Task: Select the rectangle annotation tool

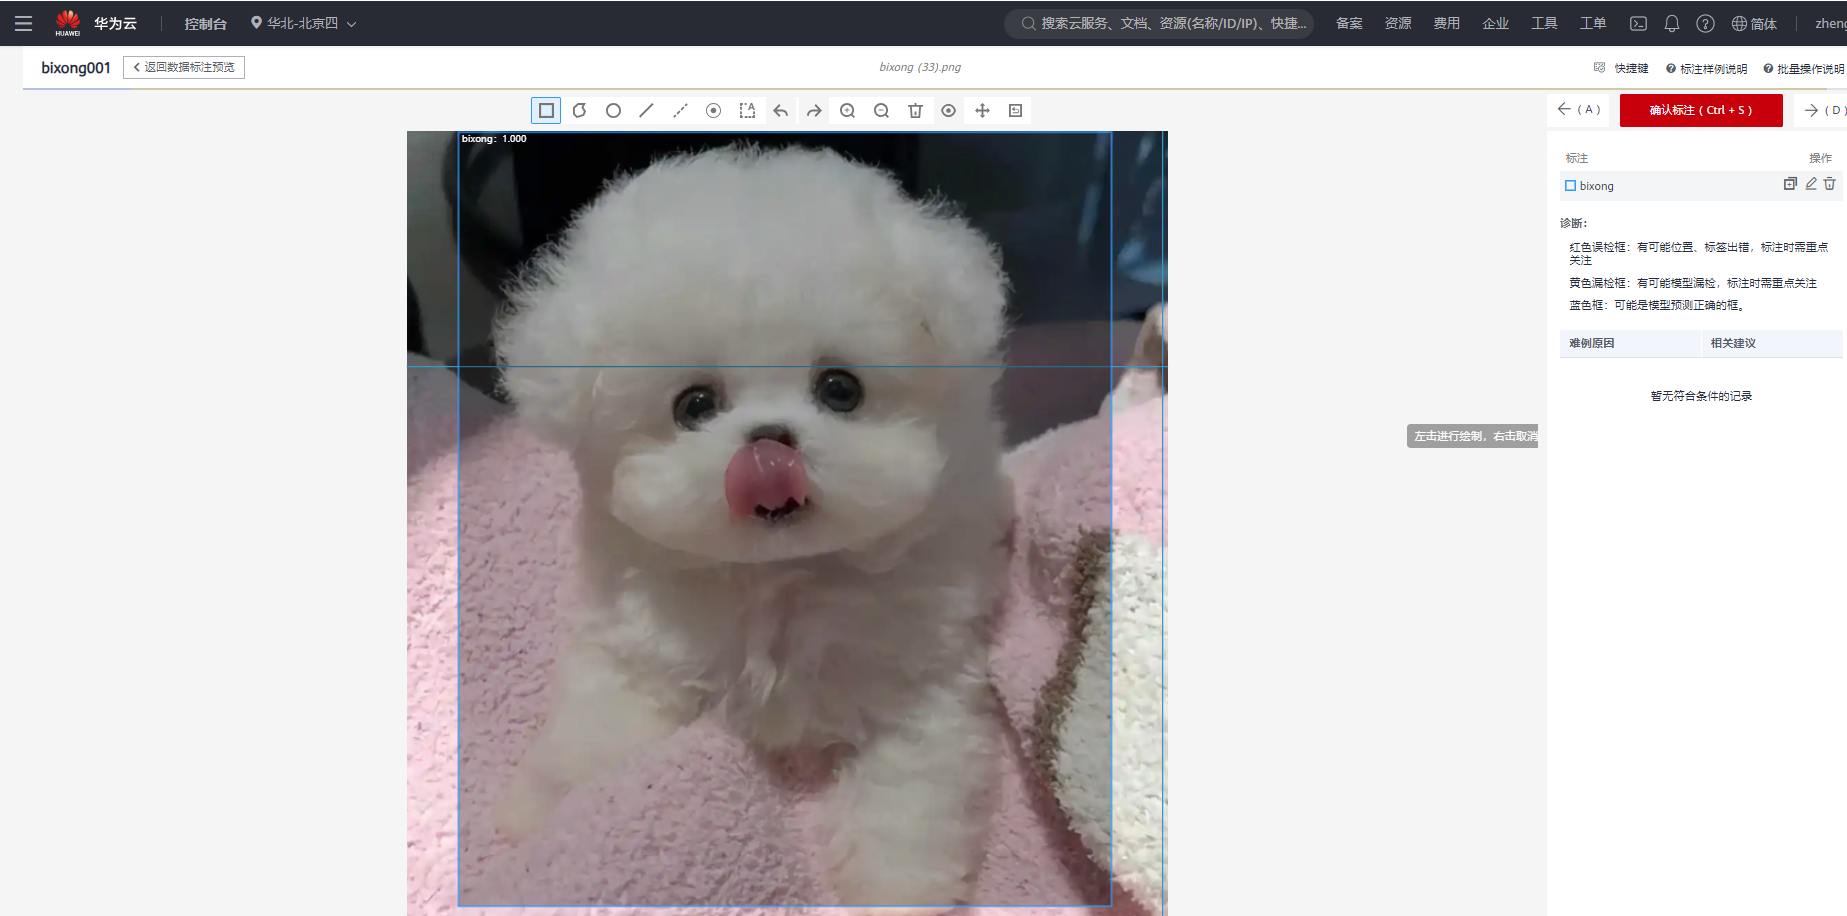Action: [x=546, y=111]
